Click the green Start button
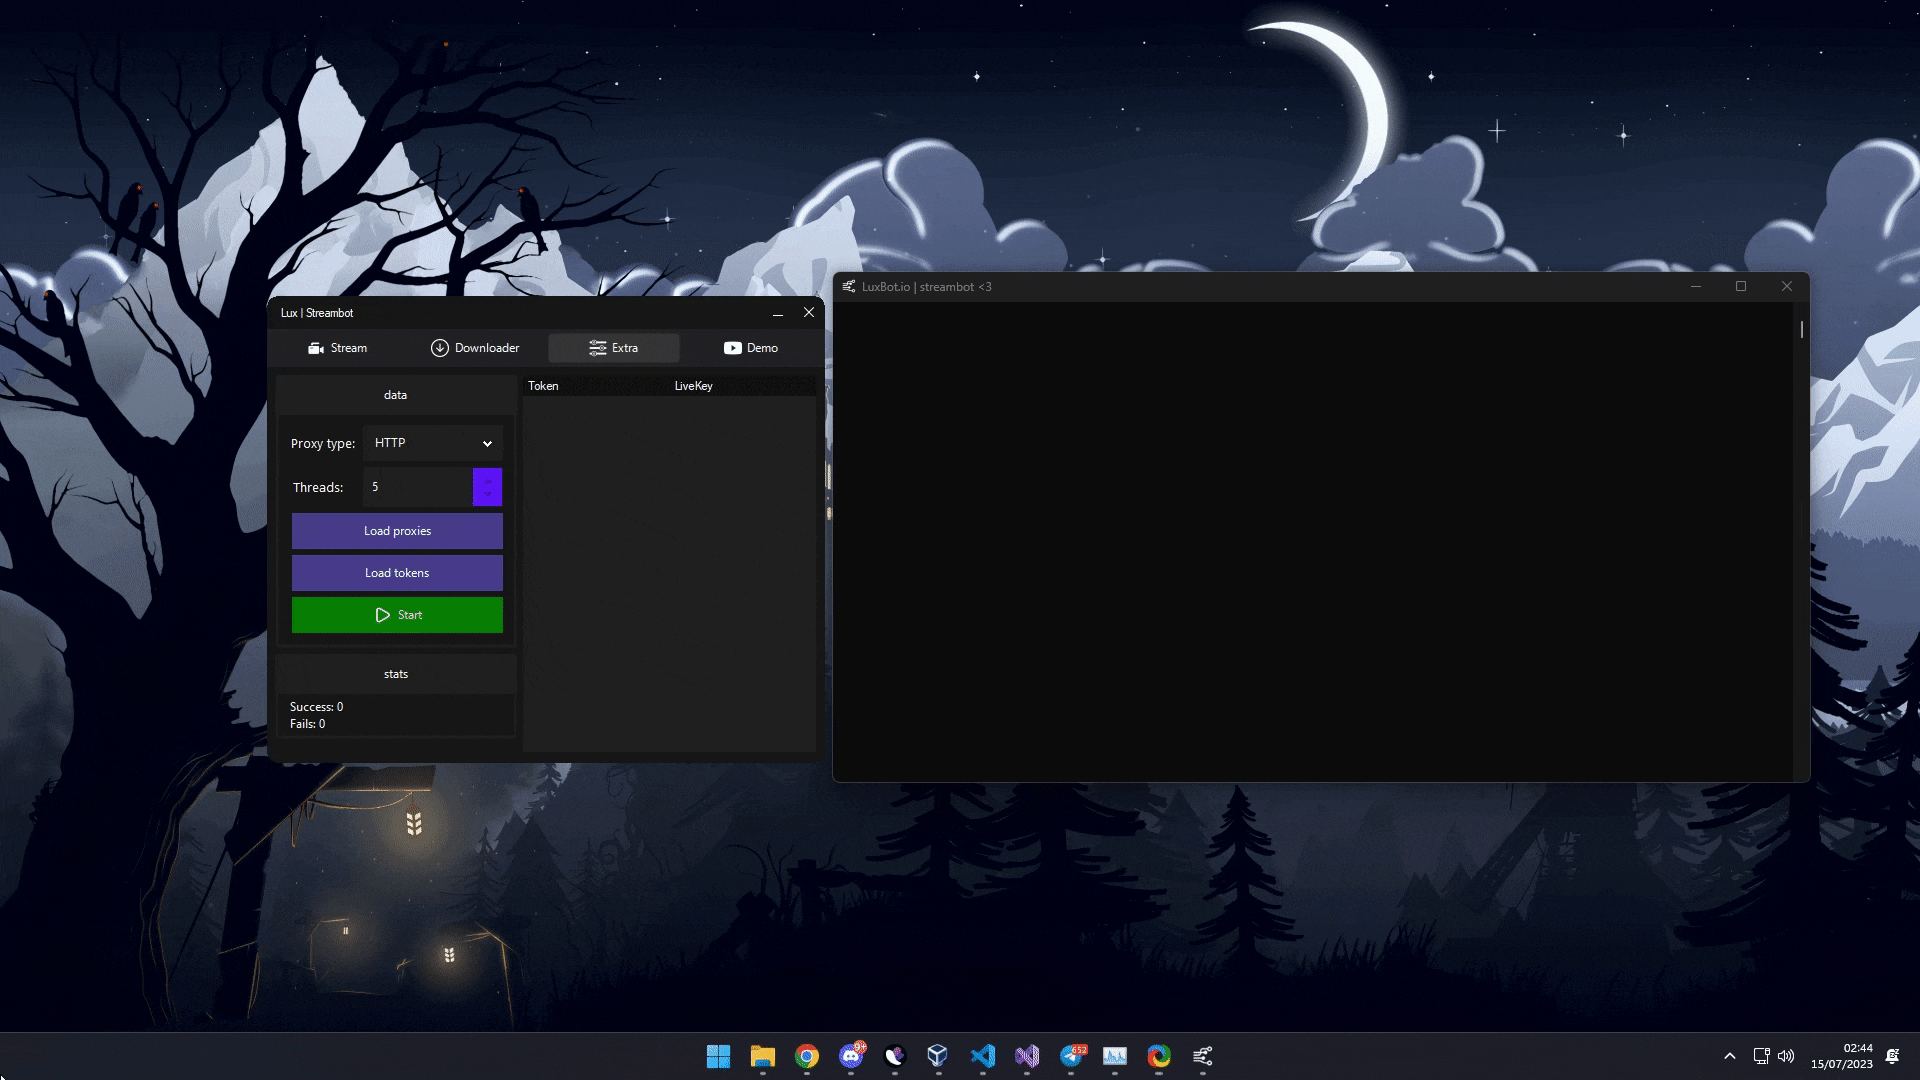Screen dimensions: 1920x1080 [x=397, y=615]
